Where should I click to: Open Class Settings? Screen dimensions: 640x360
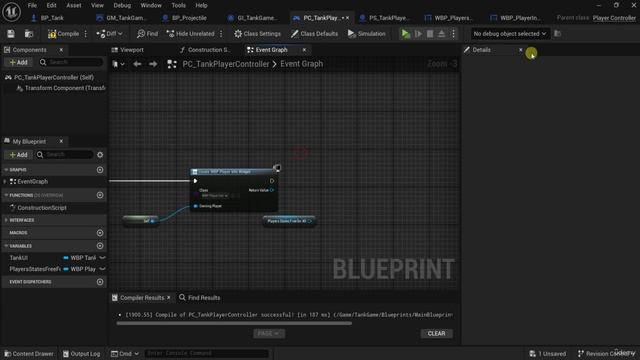[257, 34]
